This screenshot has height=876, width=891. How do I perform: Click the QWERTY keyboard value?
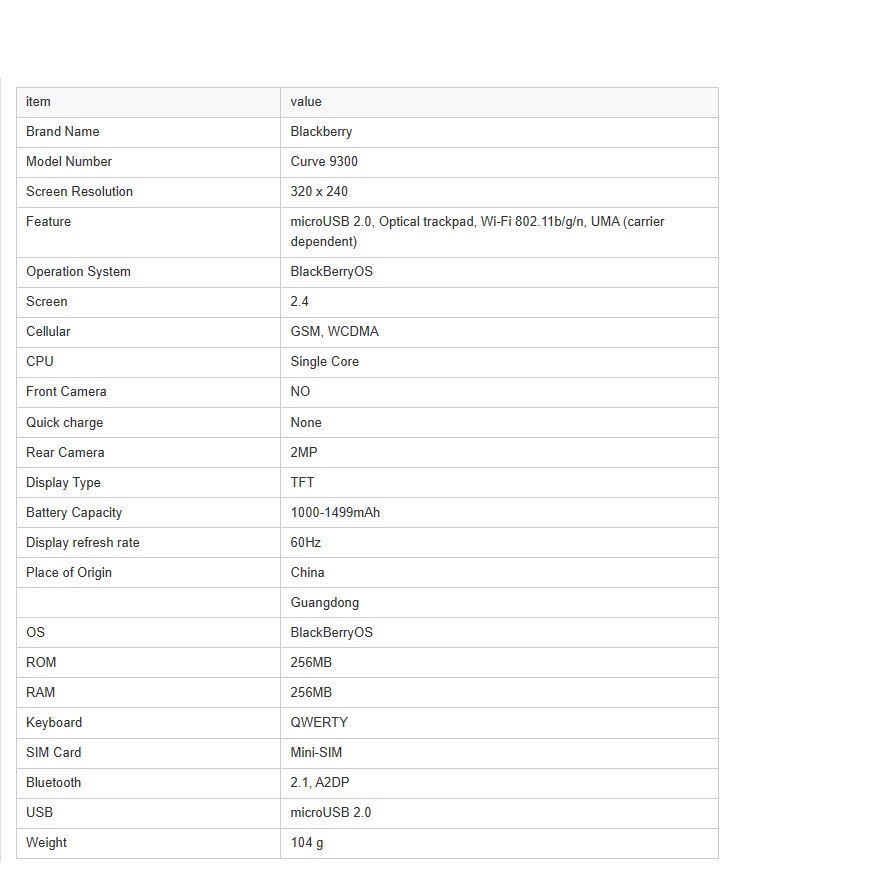point(319,723)
